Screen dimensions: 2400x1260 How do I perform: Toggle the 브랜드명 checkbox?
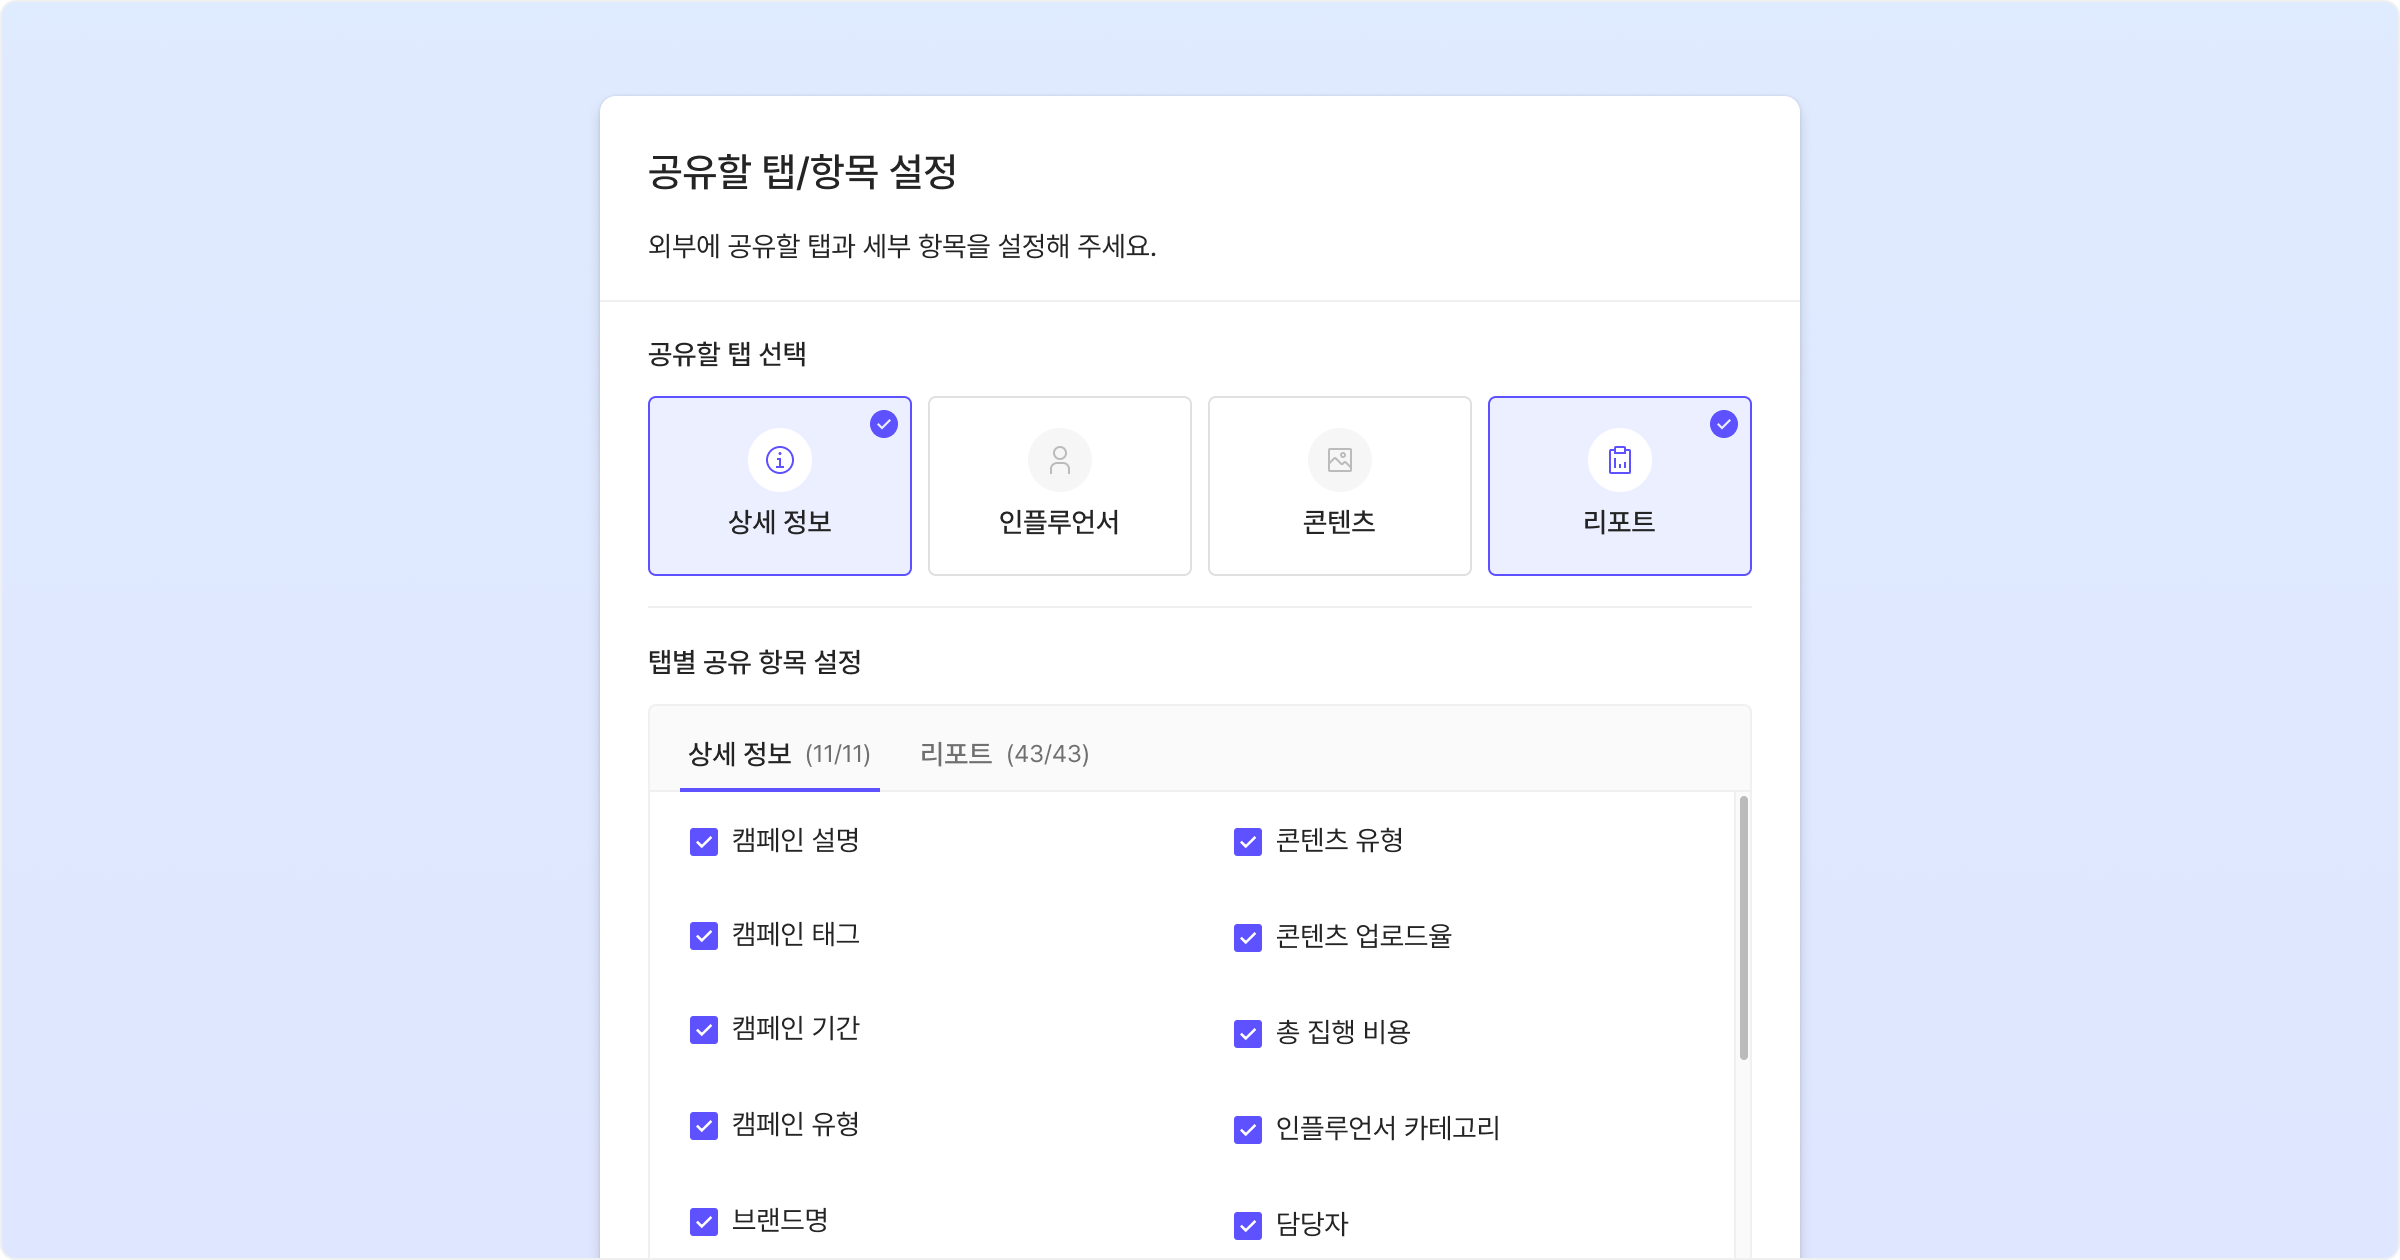(x=704, y=1222)
